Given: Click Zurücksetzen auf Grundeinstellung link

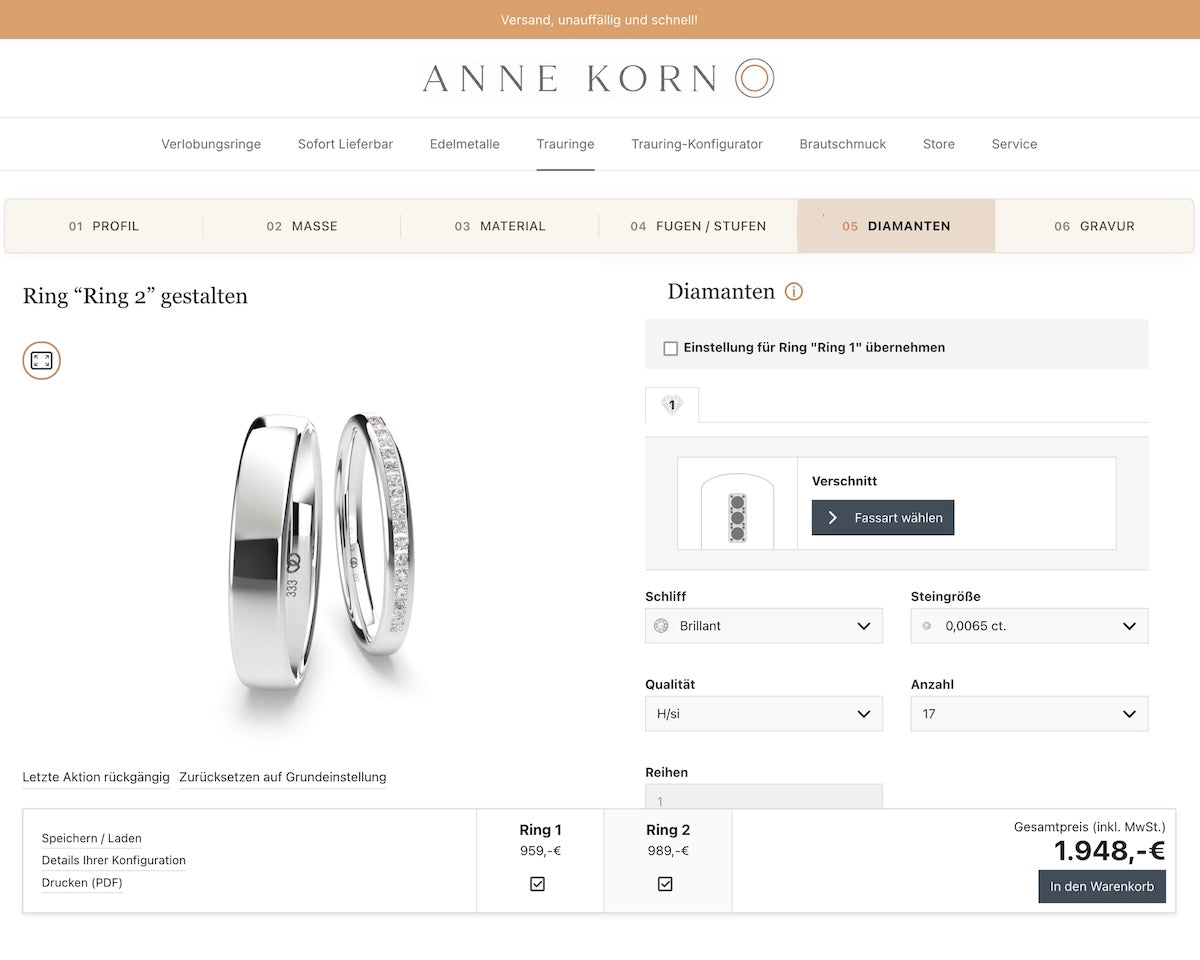Looking at the screenshot, I should [x=283, y=777].
